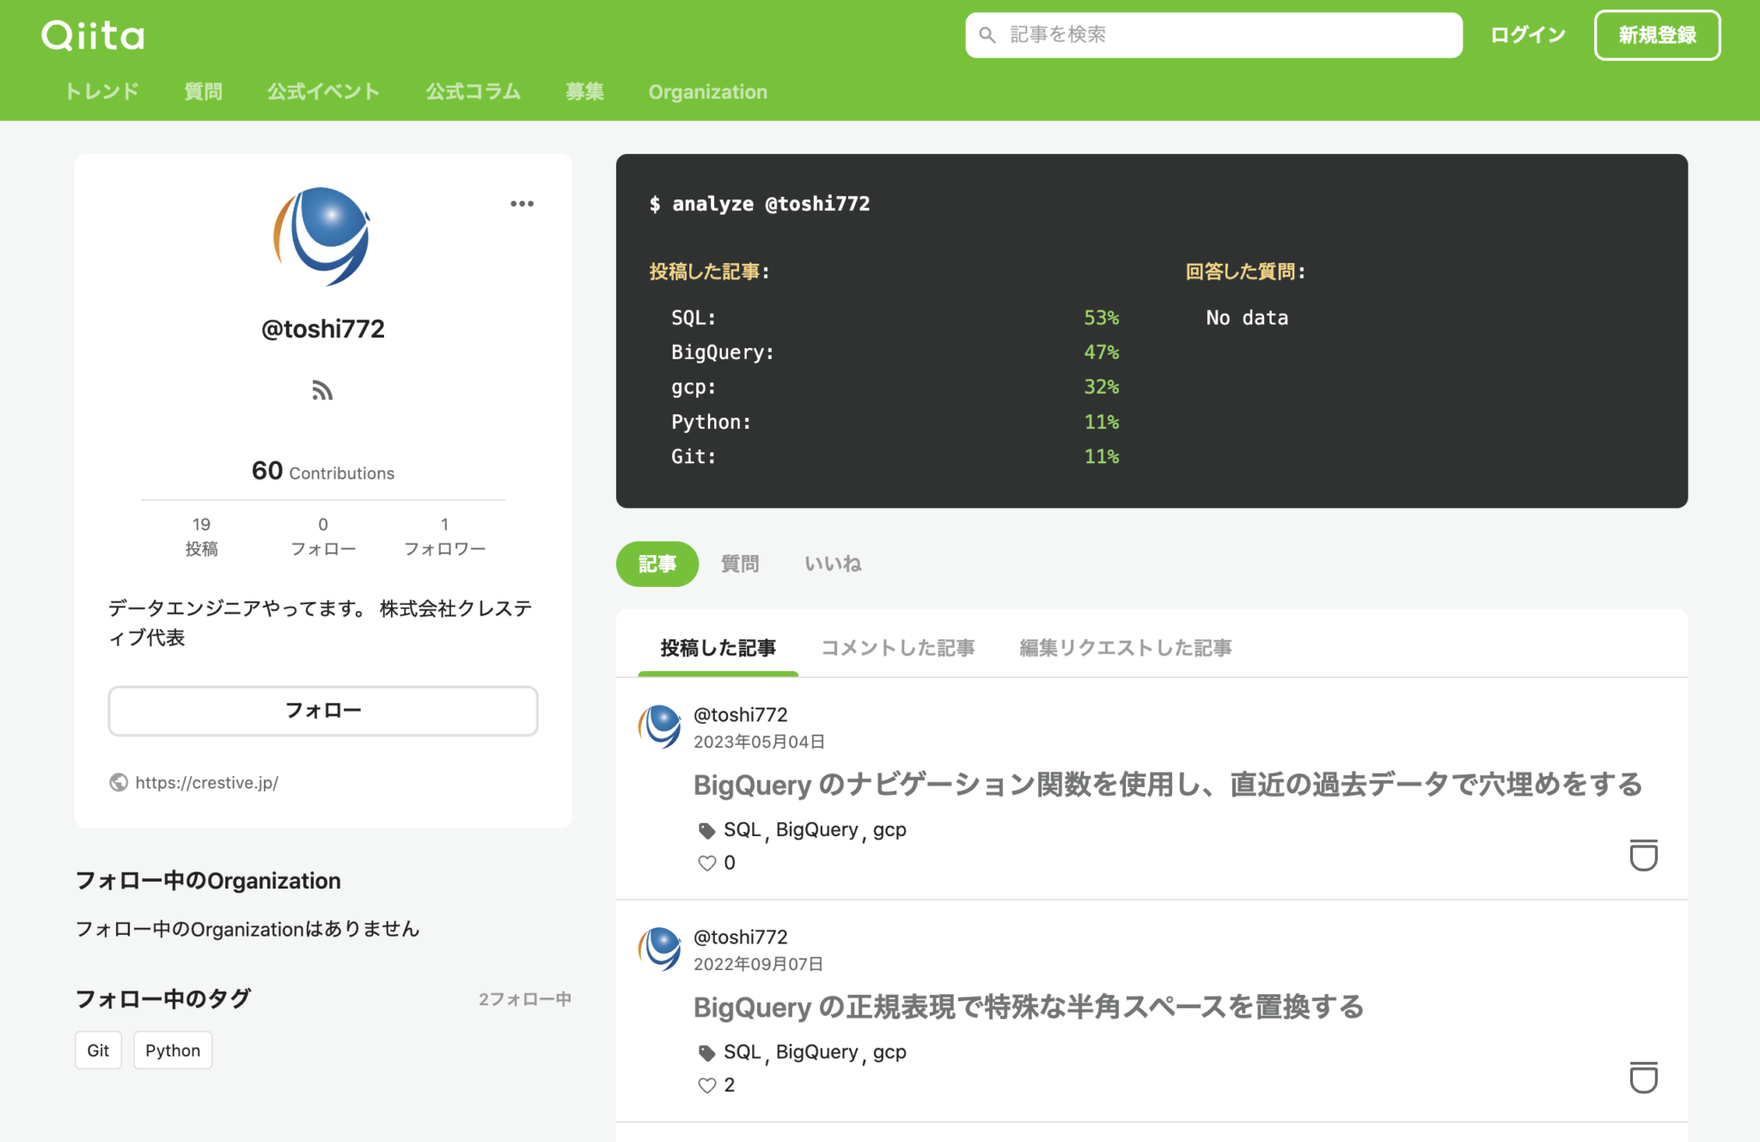Image resolution: width=1760 pixels, height=1142 pixels.
Task: Click the toshi772 profile avatar
Action: (322, 236)
